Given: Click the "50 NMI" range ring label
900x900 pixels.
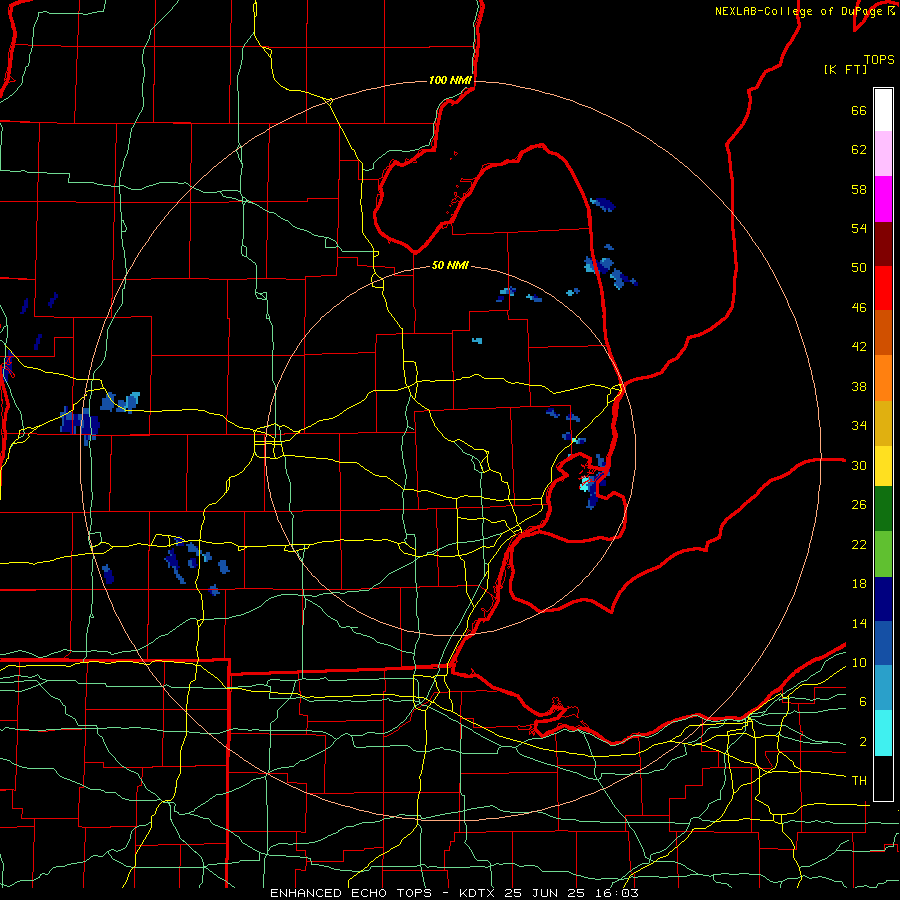Looking at the screenshot, I should pyautogui.click(x=450, y=265).
